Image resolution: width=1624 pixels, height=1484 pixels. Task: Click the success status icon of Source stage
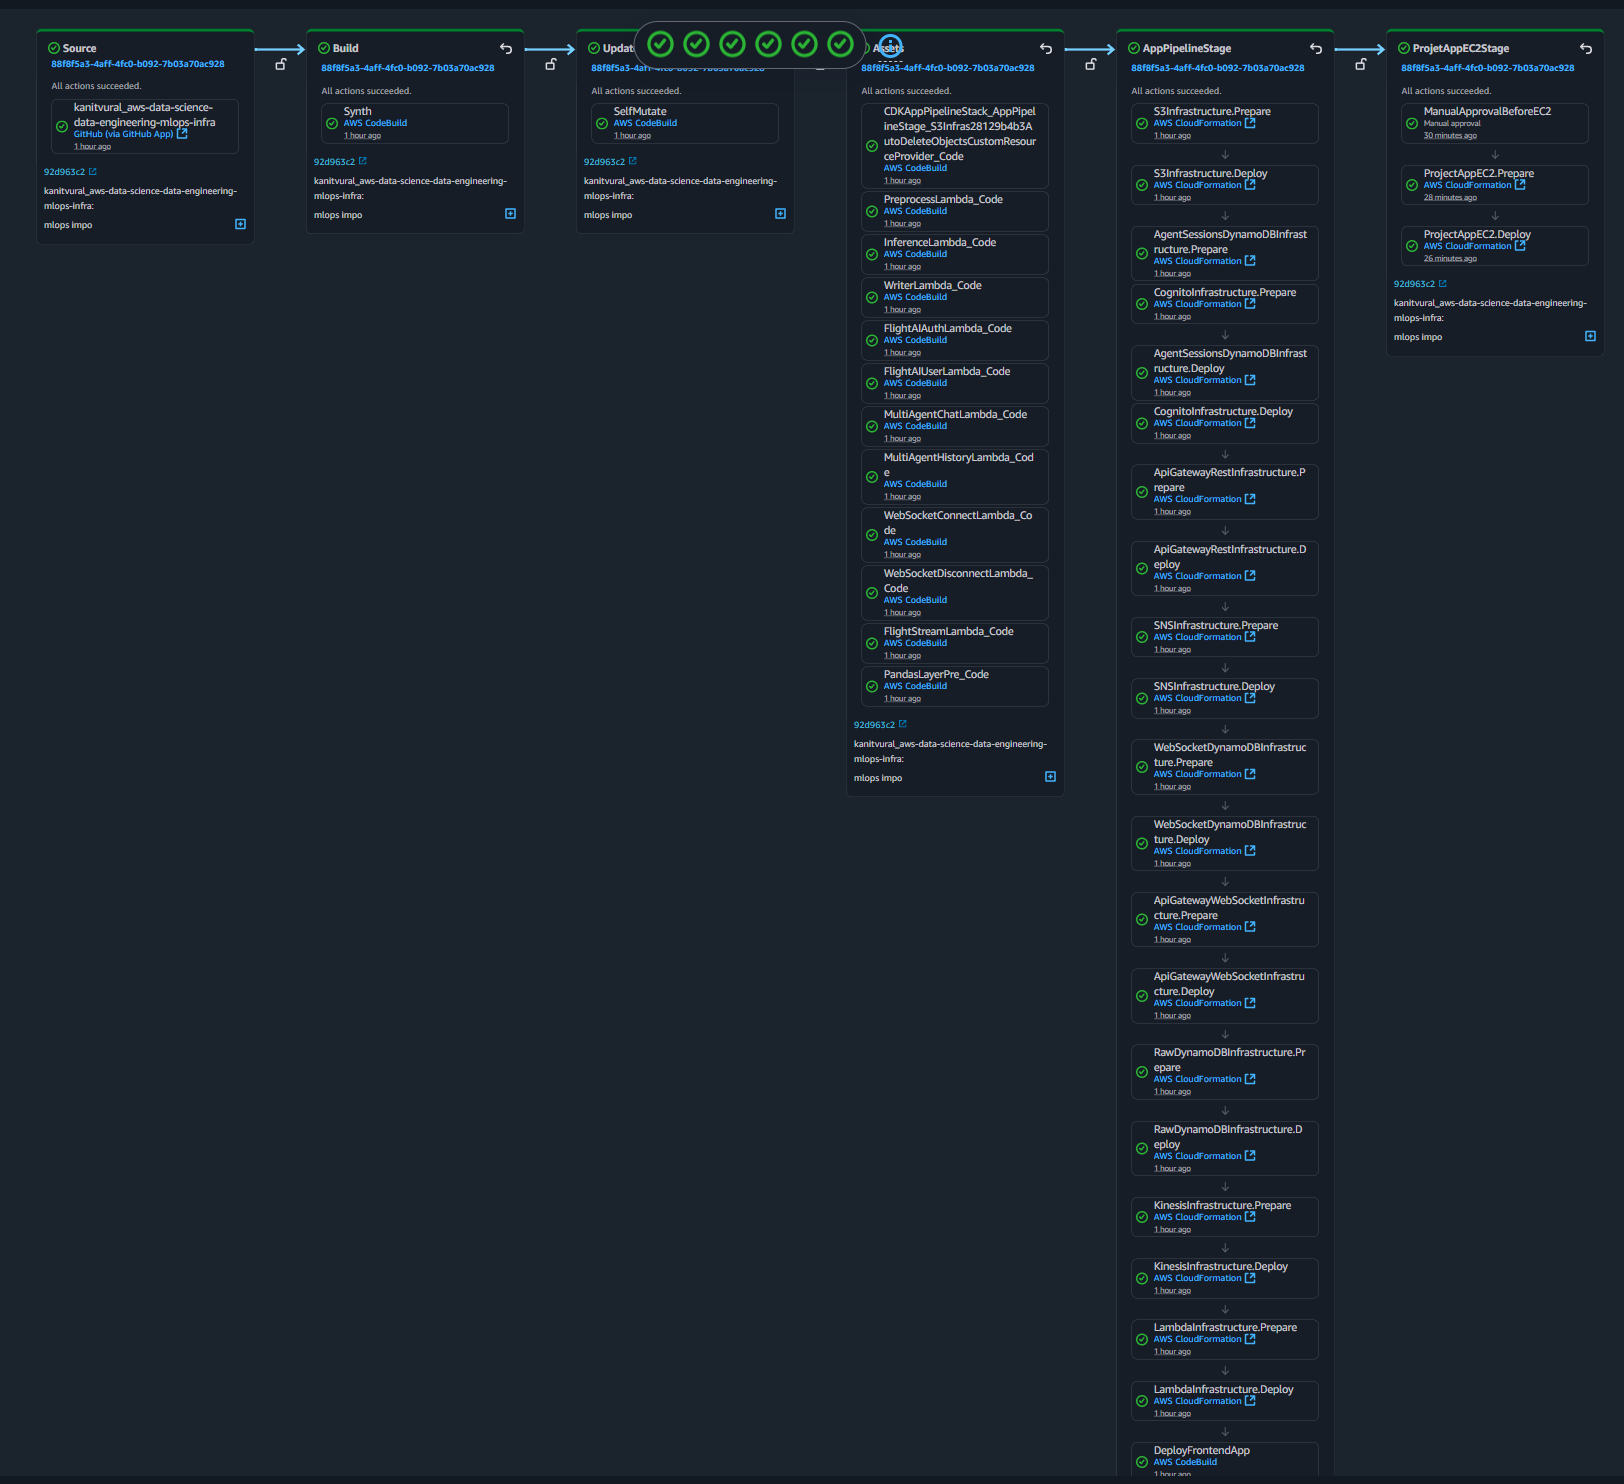click(x=54, y=48)
